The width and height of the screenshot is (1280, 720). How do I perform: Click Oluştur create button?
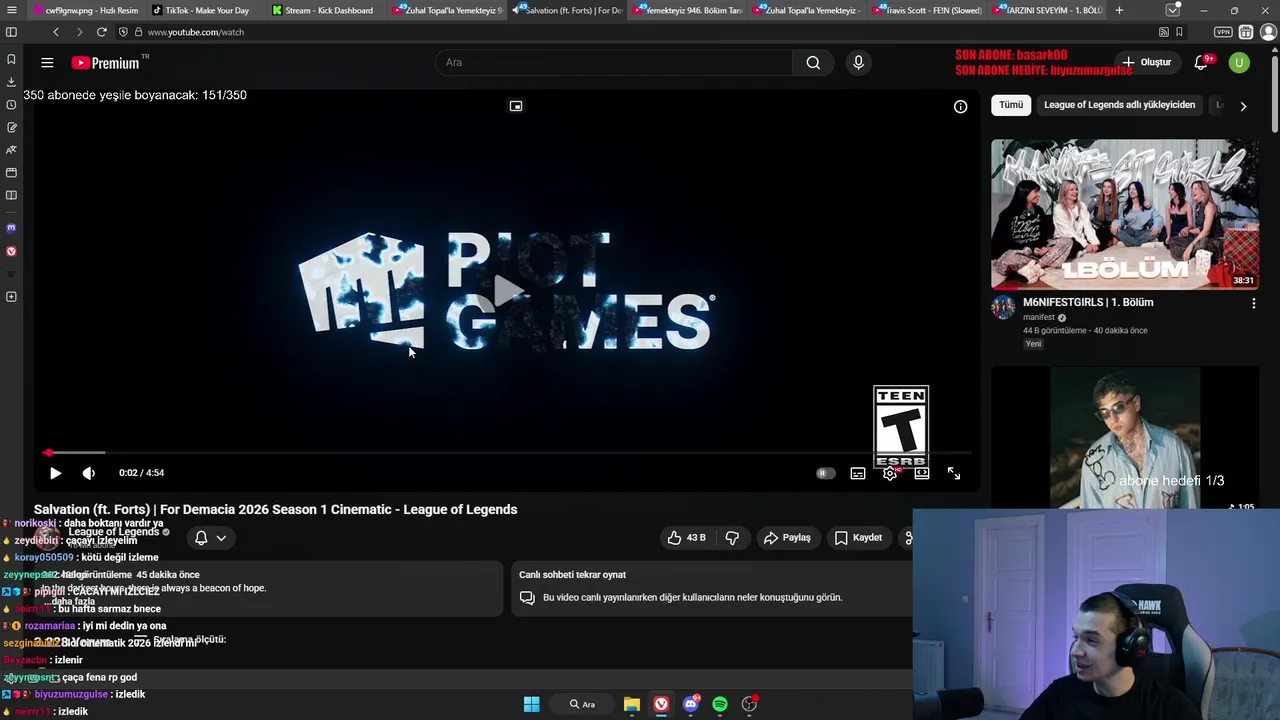[x=1146, y=62]
